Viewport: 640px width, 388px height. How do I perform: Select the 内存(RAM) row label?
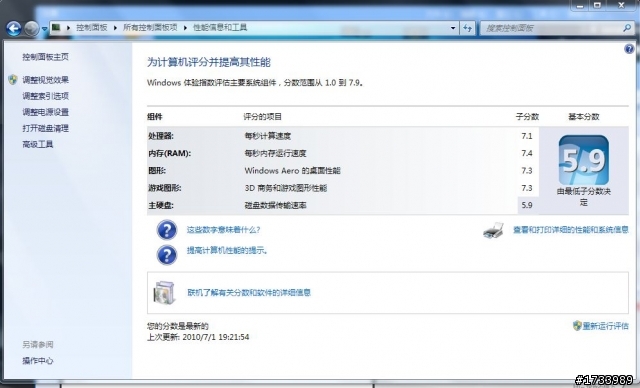(169, 153)
